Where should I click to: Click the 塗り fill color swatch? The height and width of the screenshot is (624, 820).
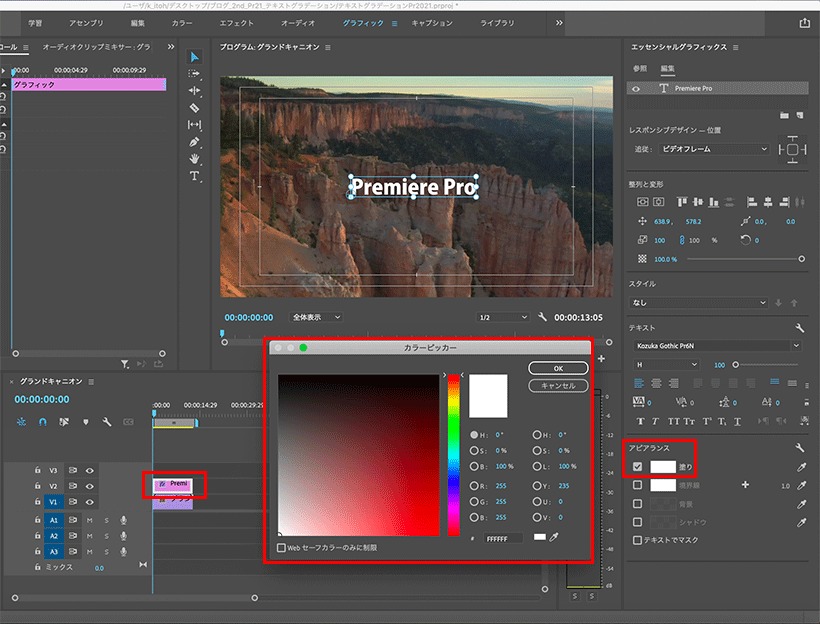(663, 467)
